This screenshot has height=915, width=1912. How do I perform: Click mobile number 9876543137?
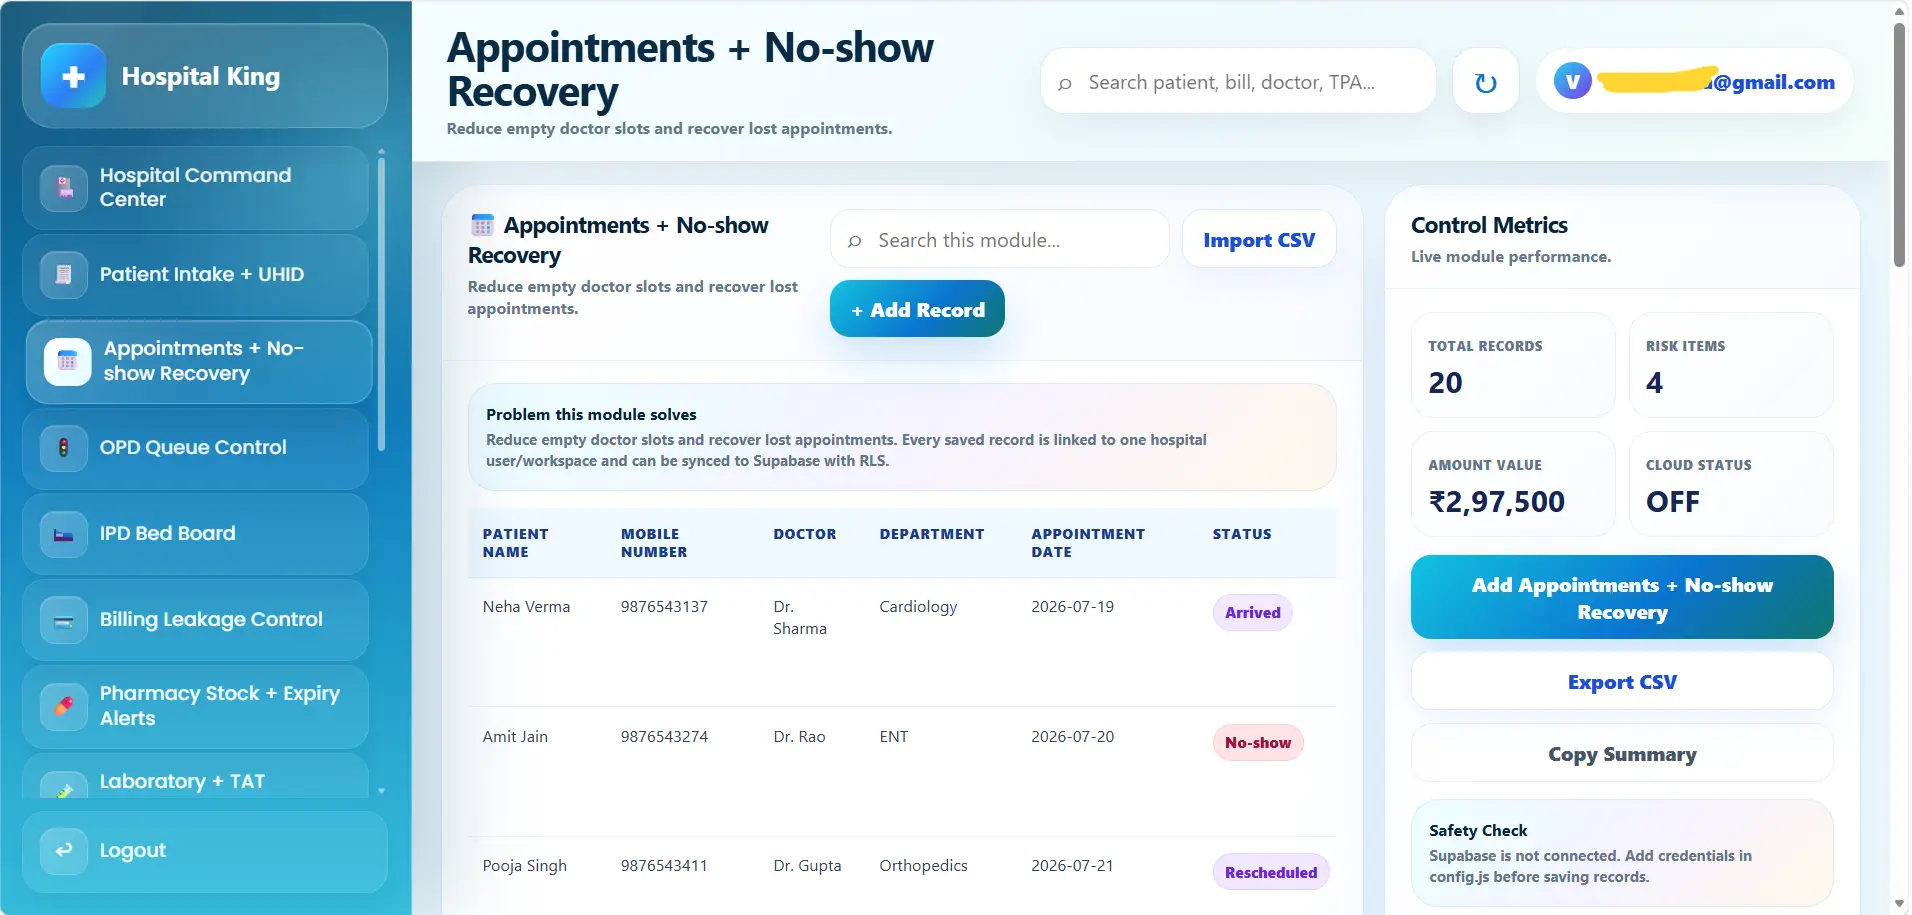point(664,607)
